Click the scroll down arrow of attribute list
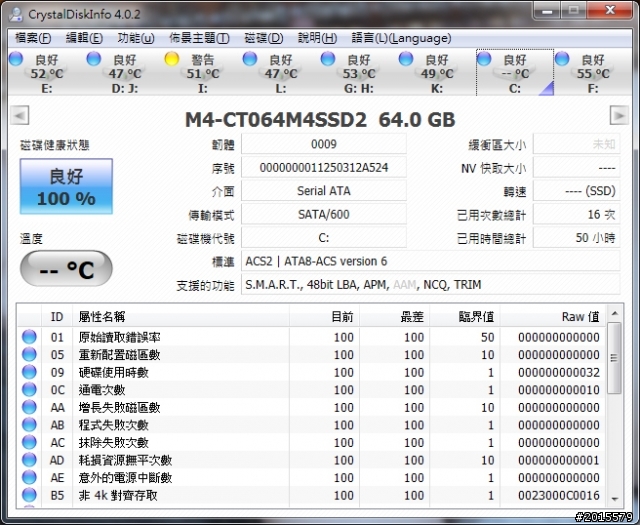Image resolution: width=640 pixels, height=525 pixels. [x=614, y=499]
